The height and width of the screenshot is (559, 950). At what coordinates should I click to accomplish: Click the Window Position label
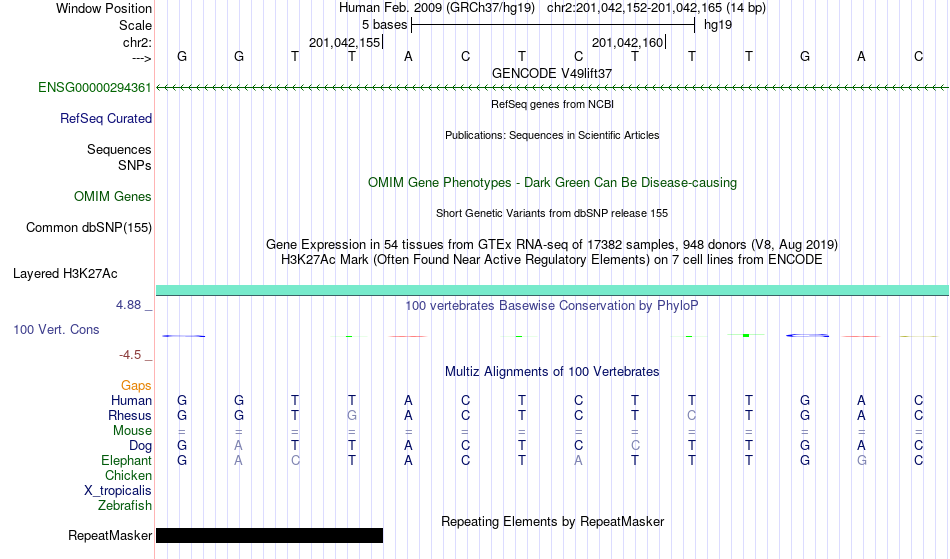click(104, 8)
